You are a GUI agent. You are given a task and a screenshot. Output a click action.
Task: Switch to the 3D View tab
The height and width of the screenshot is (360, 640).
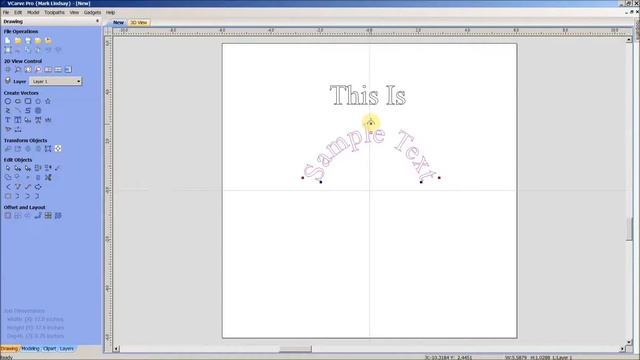pyautogui.click(x=139, y=22)
